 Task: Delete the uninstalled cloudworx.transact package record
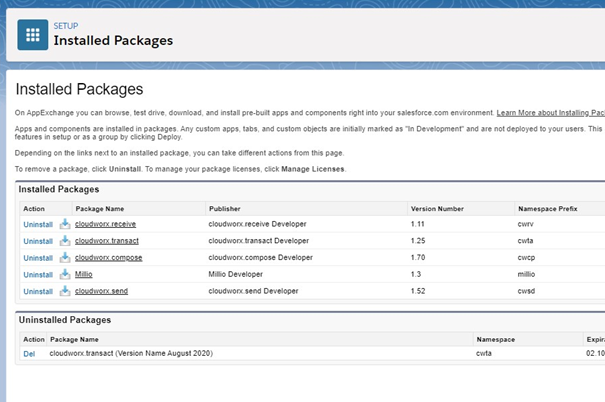click(x=29, y=354)
